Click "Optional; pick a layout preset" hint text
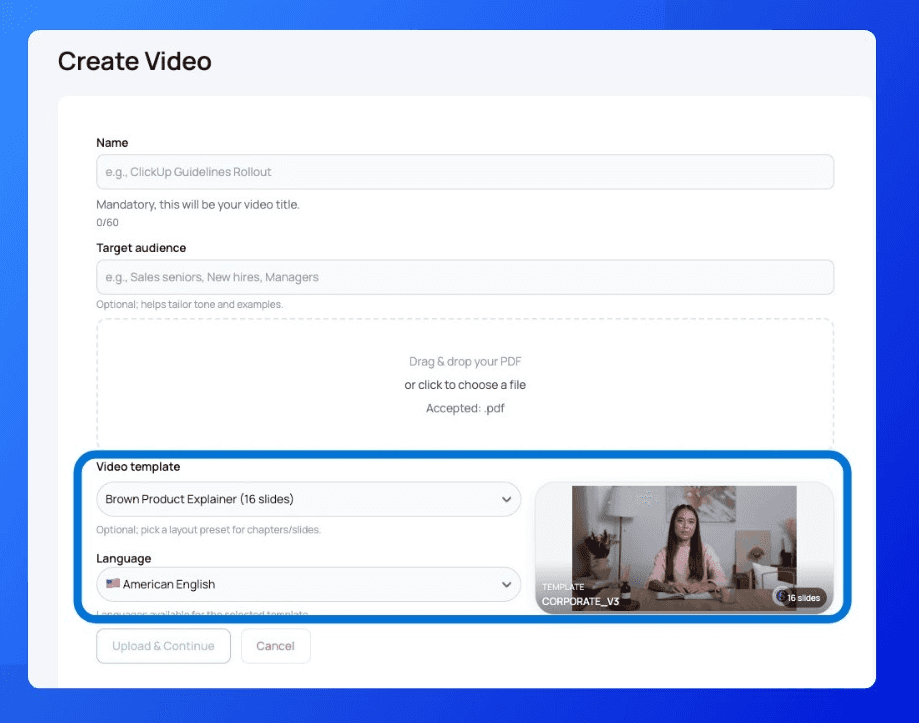 coord(208,530)
